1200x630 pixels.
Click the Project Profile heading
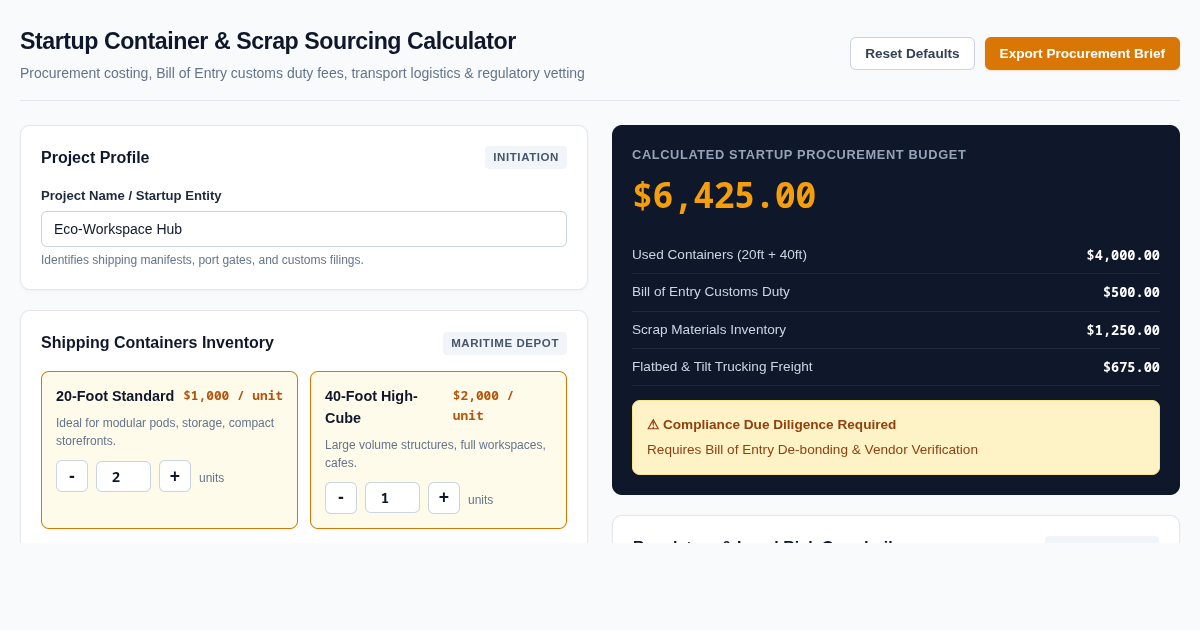(x=95, y=158)
